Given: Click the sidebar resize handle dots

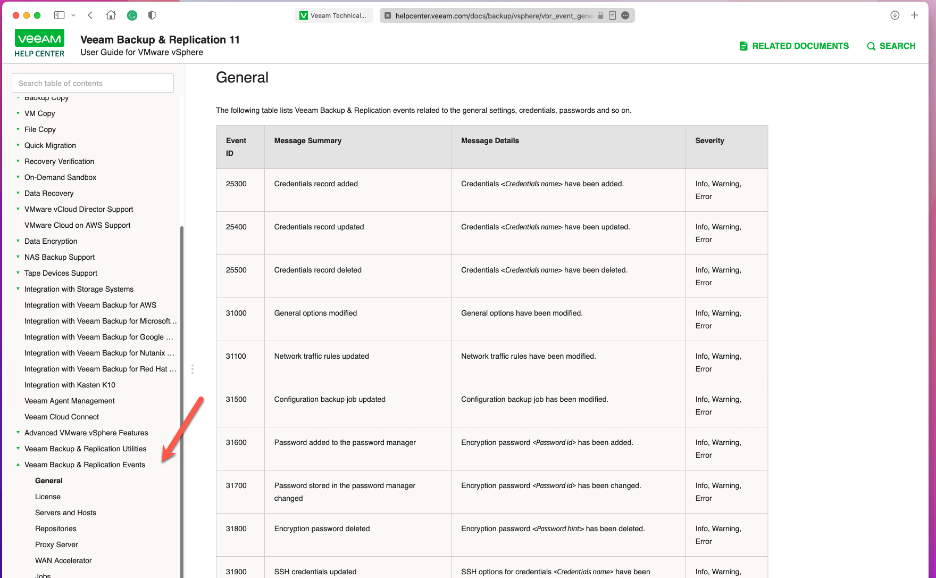Looking at the screenshot, I should [x=192, y=369].
